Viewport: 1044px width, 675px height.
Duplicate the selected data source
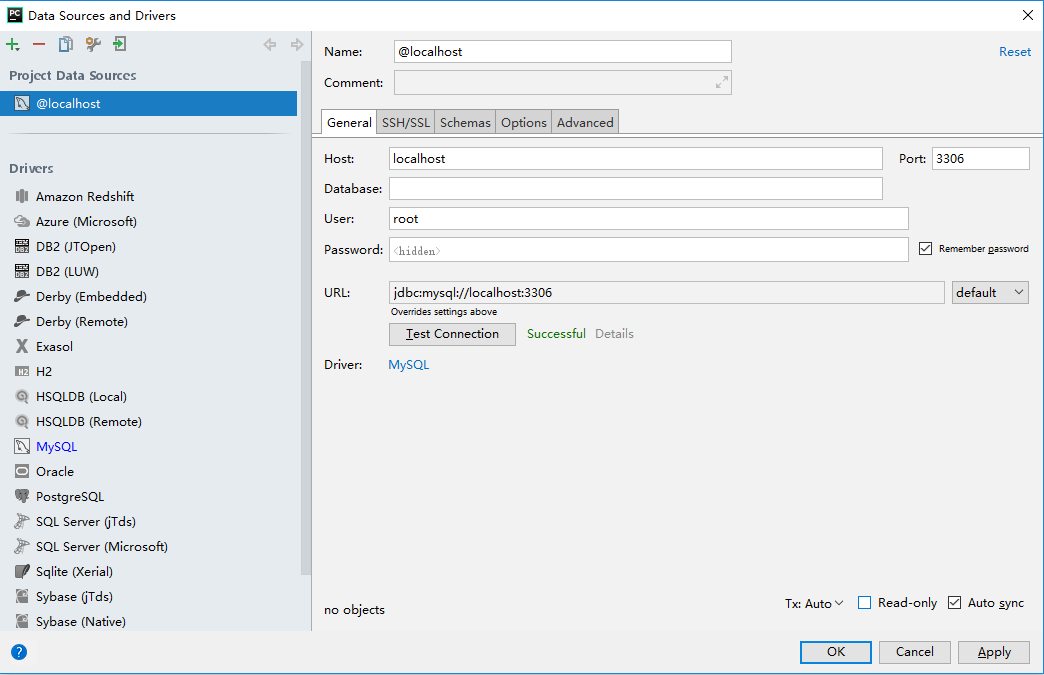coord(65,45)
